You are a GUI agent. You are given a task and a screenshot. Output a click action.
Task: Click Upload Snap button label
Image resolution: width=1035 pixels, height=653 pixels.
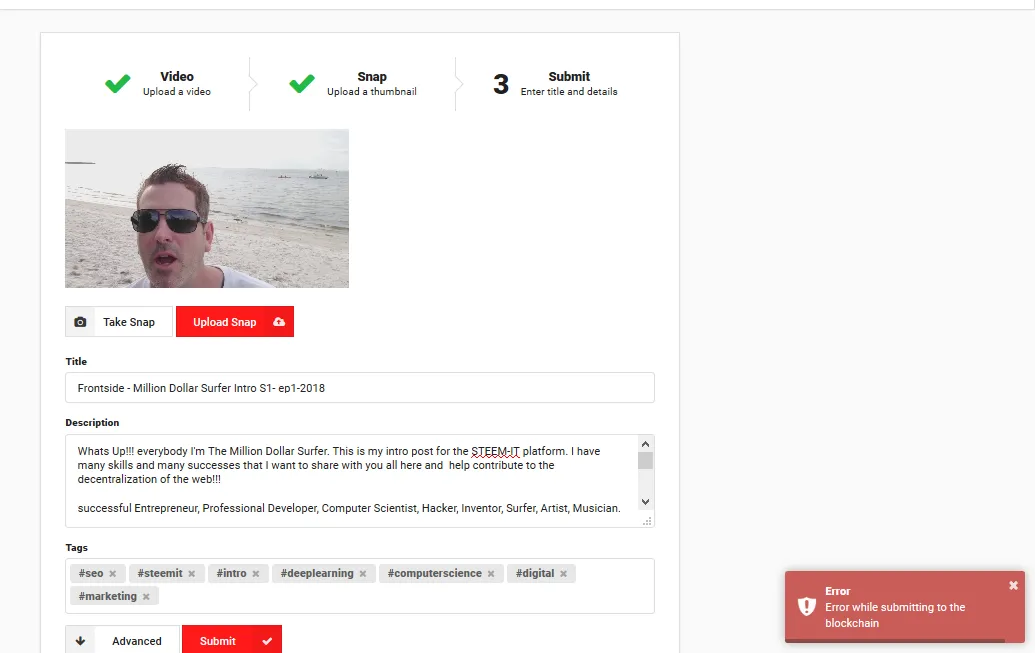click(x=224, y=322)
